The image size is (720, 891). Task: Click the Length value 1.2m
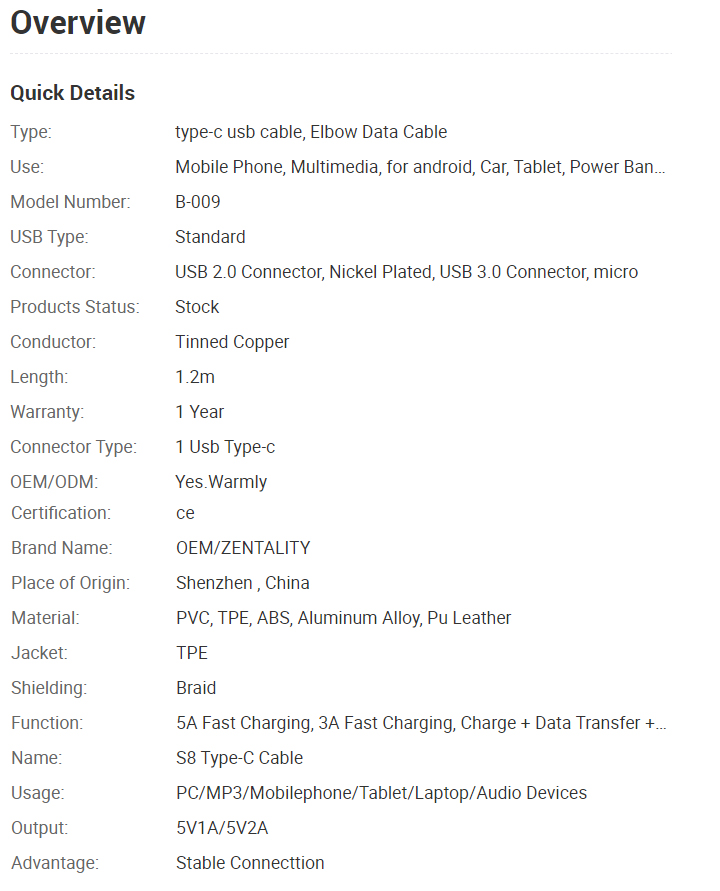pyautogui.click(x=195, y=377)
